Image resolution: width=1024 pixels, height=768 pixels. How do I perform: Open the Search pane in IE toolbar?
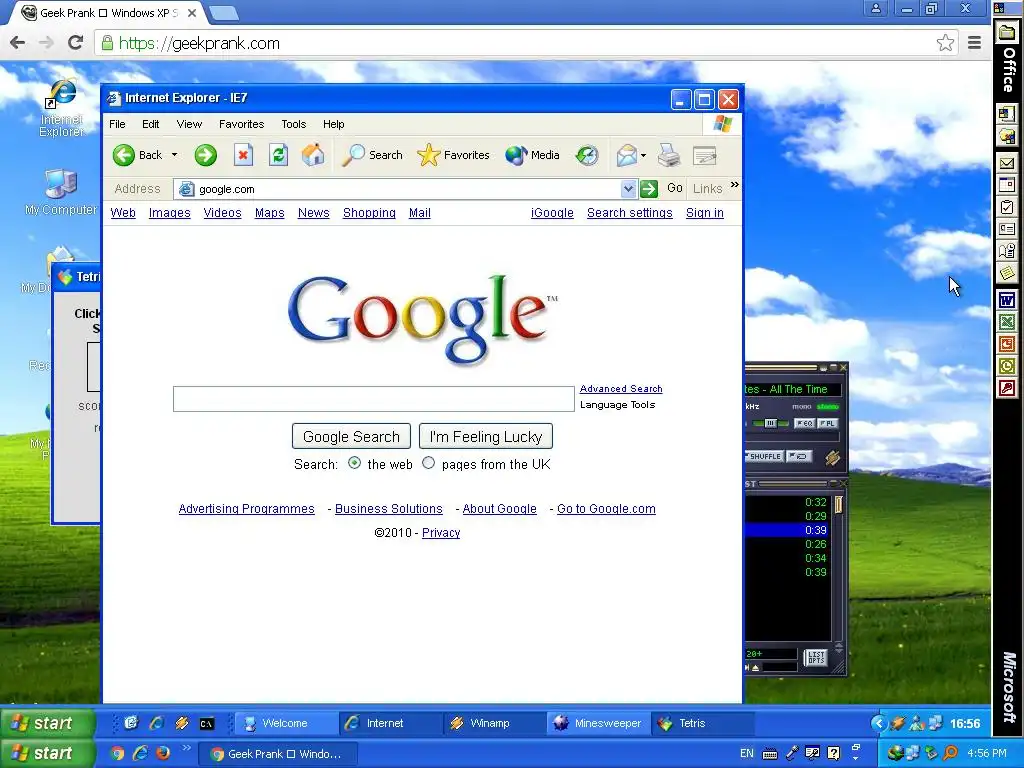(372, 155)
